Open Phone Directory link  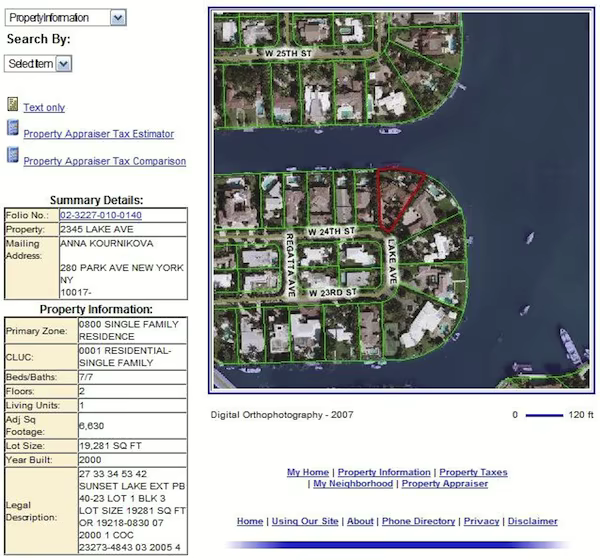click(x=418, y=521)
